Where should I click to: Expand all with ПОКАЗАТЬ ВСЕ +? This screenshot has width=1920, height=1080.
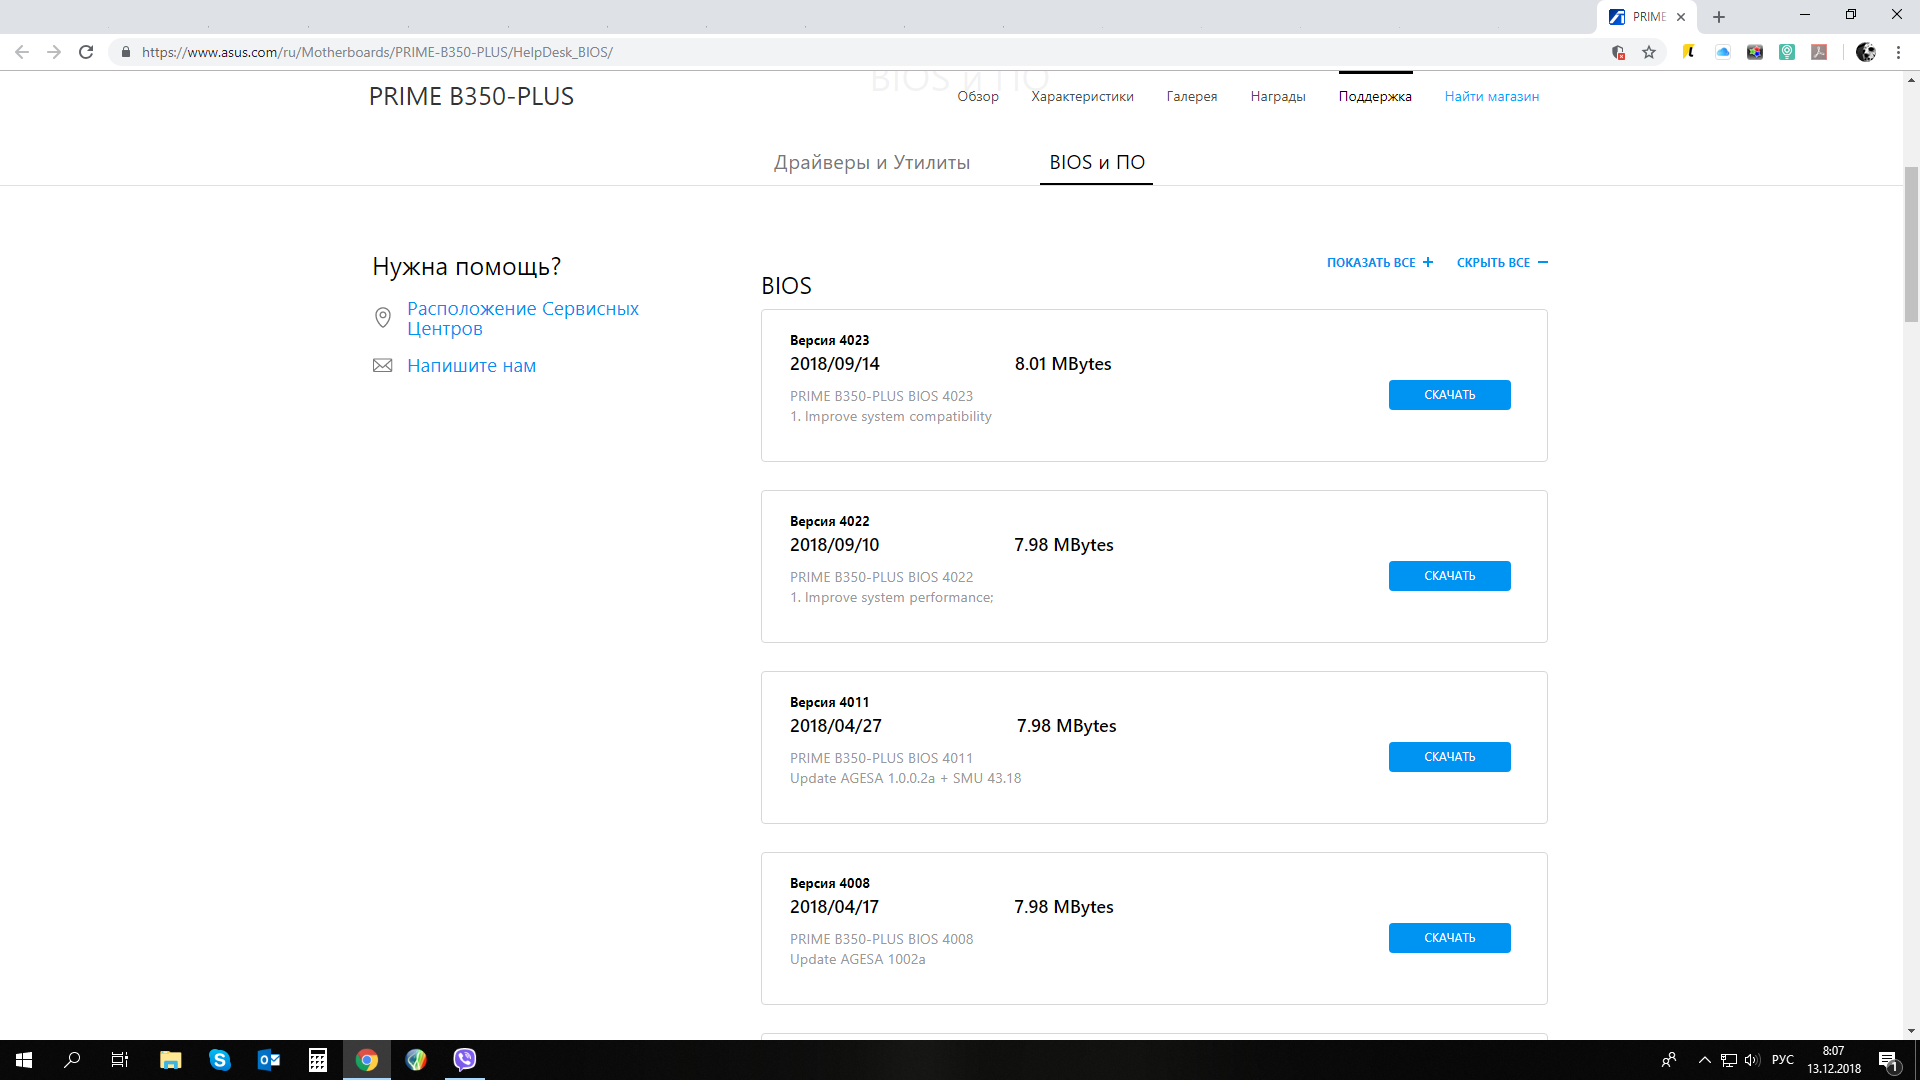pos(1379,262)
